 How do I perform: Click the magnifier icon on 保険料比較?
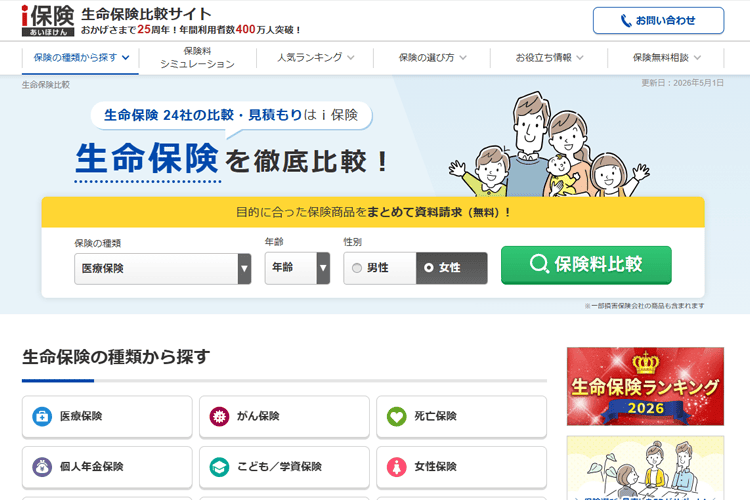pyautogui.click(x=539, y=264)
